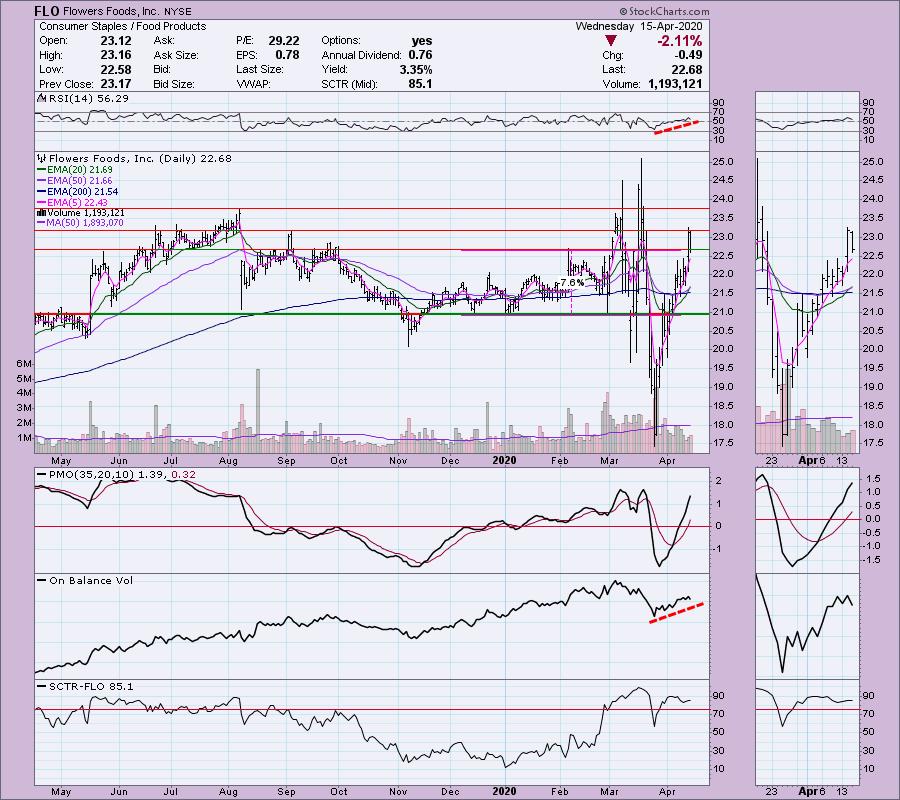The height and width of the screenshot is (800, 900).
Task: Click the Last value 22.68 in the header
Action: tap(686, 69)
